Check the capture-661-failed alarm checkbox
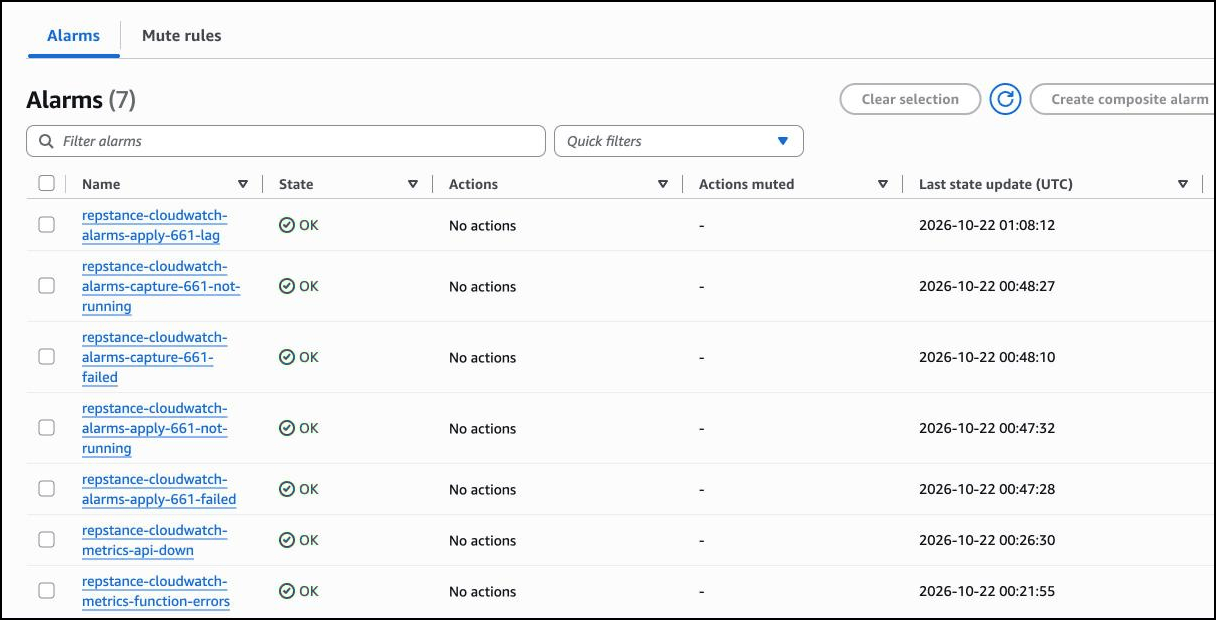Viewport: 1216px width, 620px height. [46, 357]
